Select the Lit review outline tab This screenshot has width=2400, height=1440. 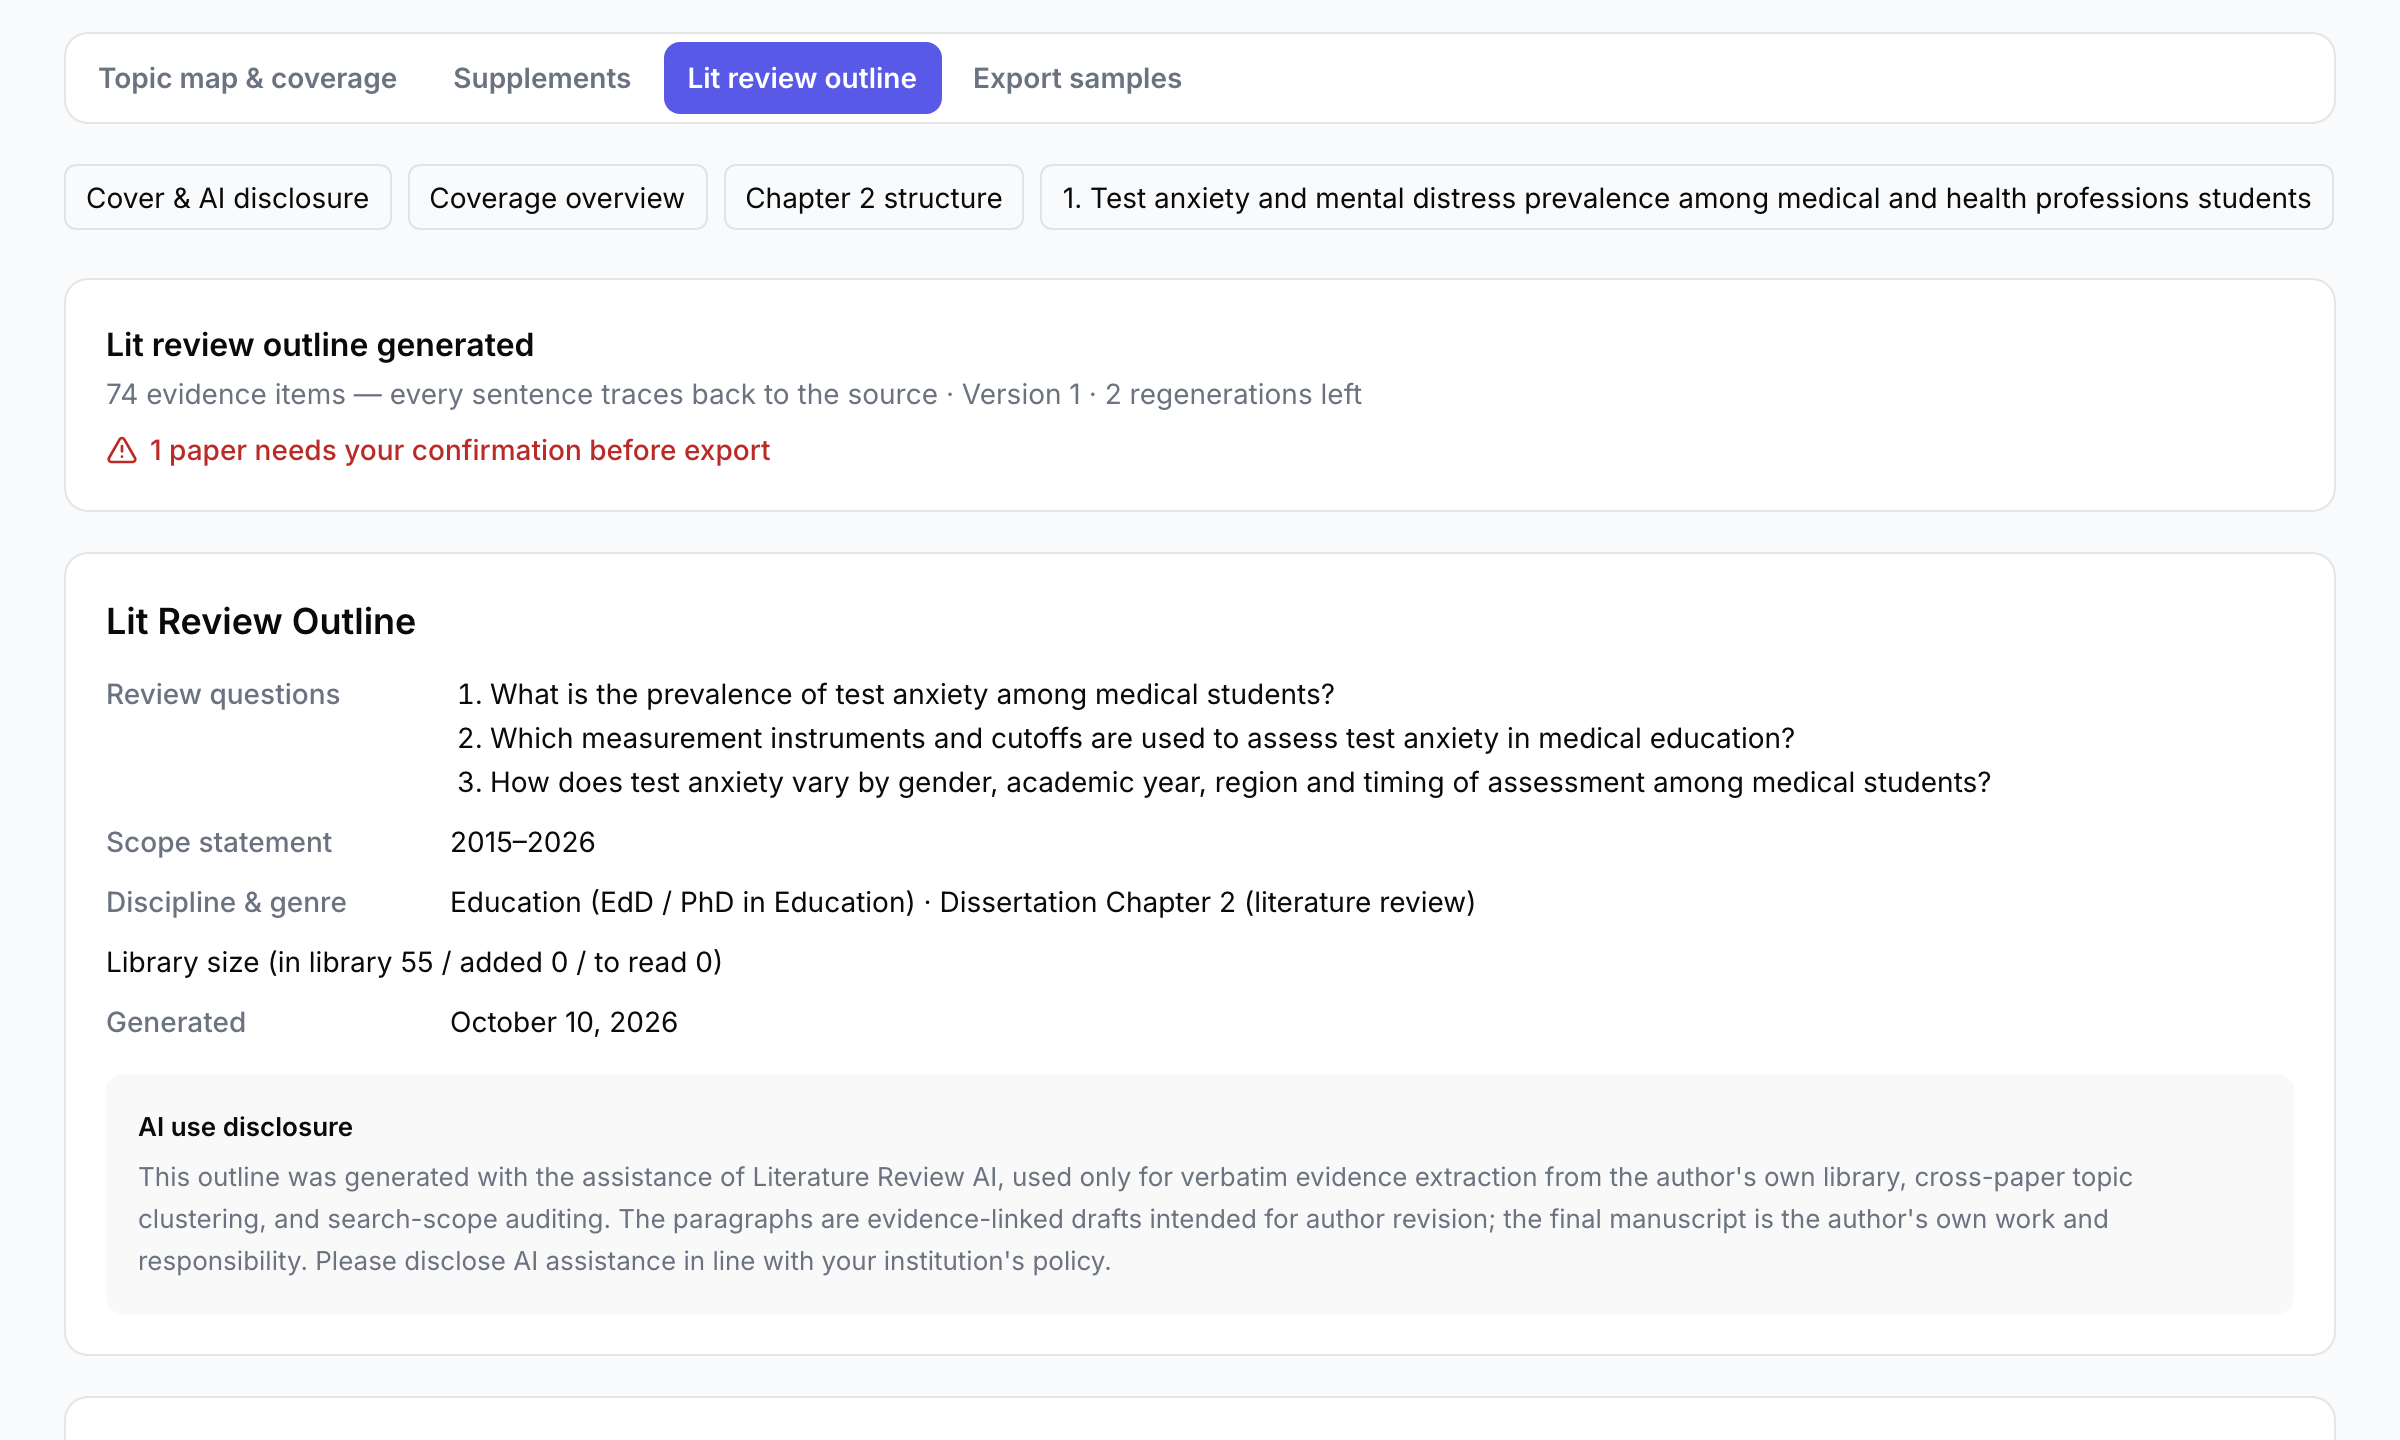(x=802, y=78)
